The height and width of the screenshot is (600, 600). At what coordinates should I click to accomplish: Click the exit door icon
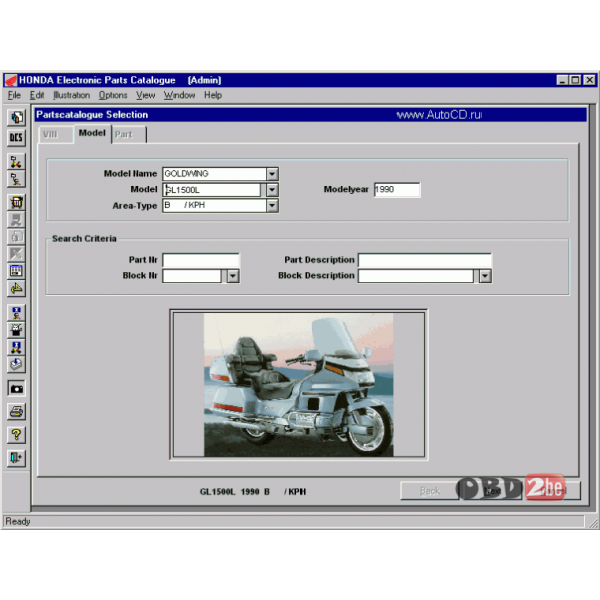point(16,458)
